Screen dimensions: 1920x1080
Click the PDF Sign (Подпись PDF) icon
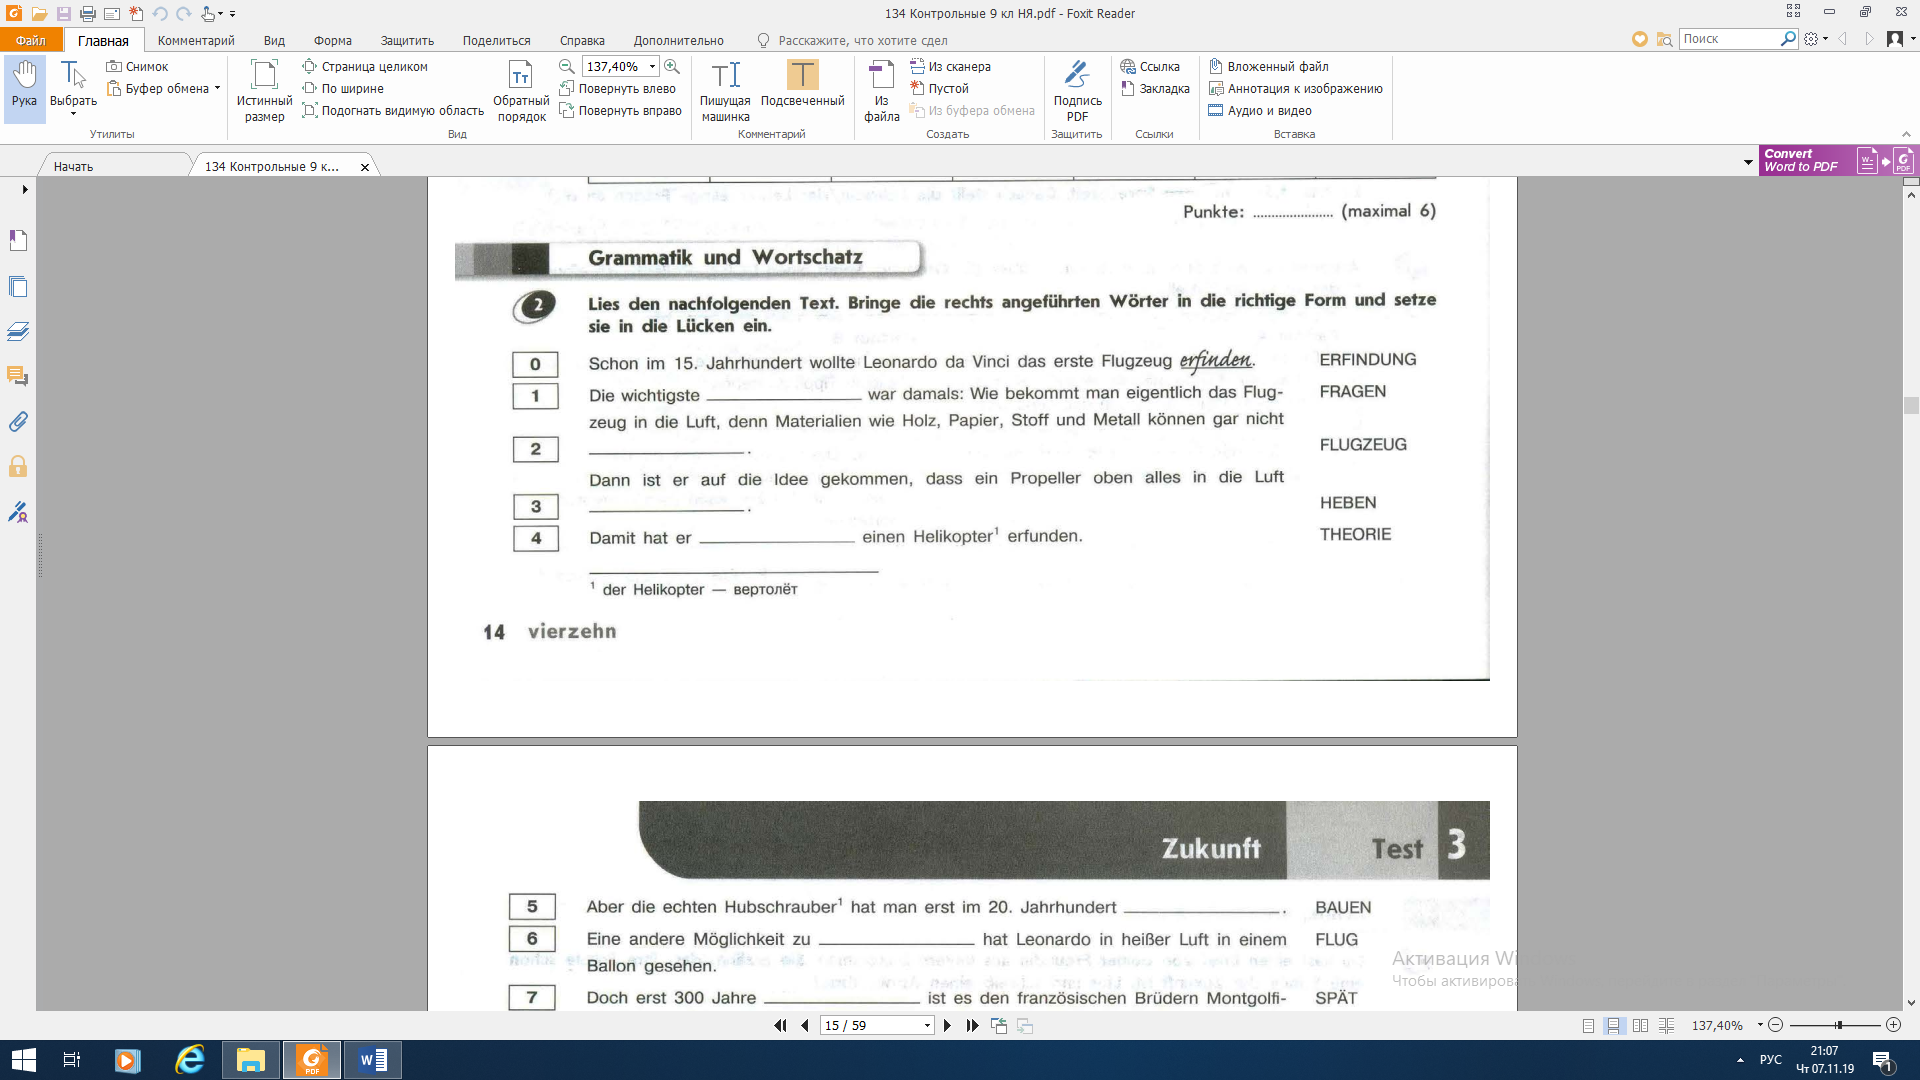pyautogui.click(x=1077, y=90)
